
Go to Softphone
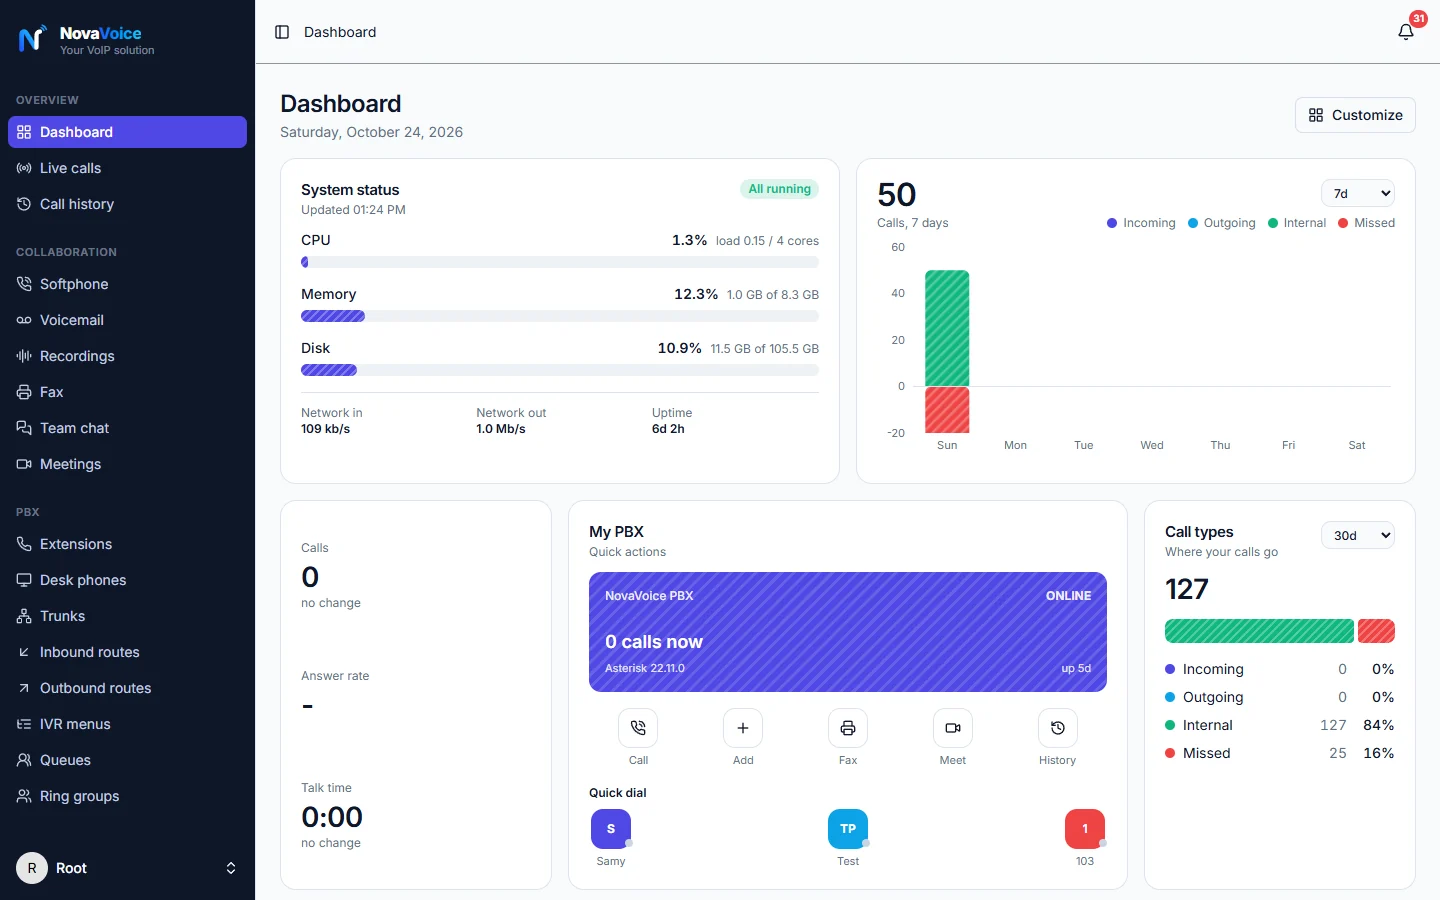[127, 284]
